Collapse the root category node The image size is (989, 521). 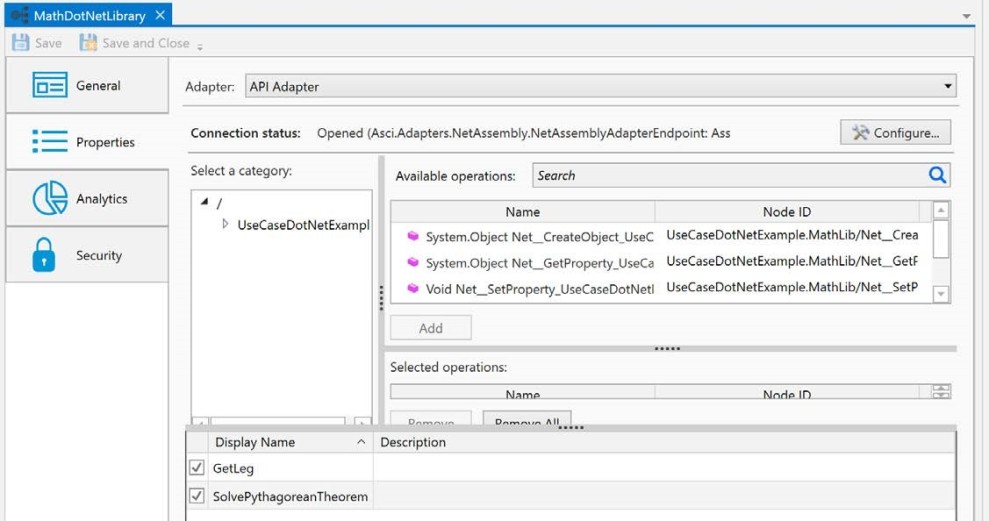pos(205,203)
